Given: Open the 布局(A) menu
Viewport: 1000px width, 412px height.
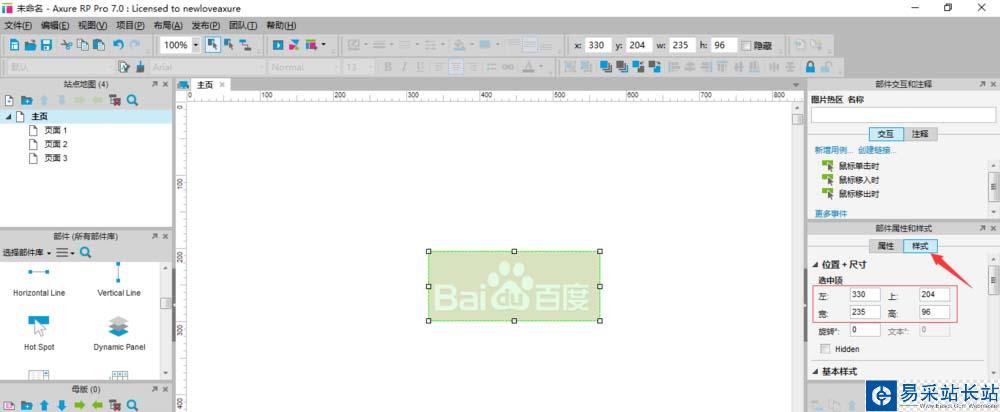Looking at the screenshot, I should [x=168, y=26].
